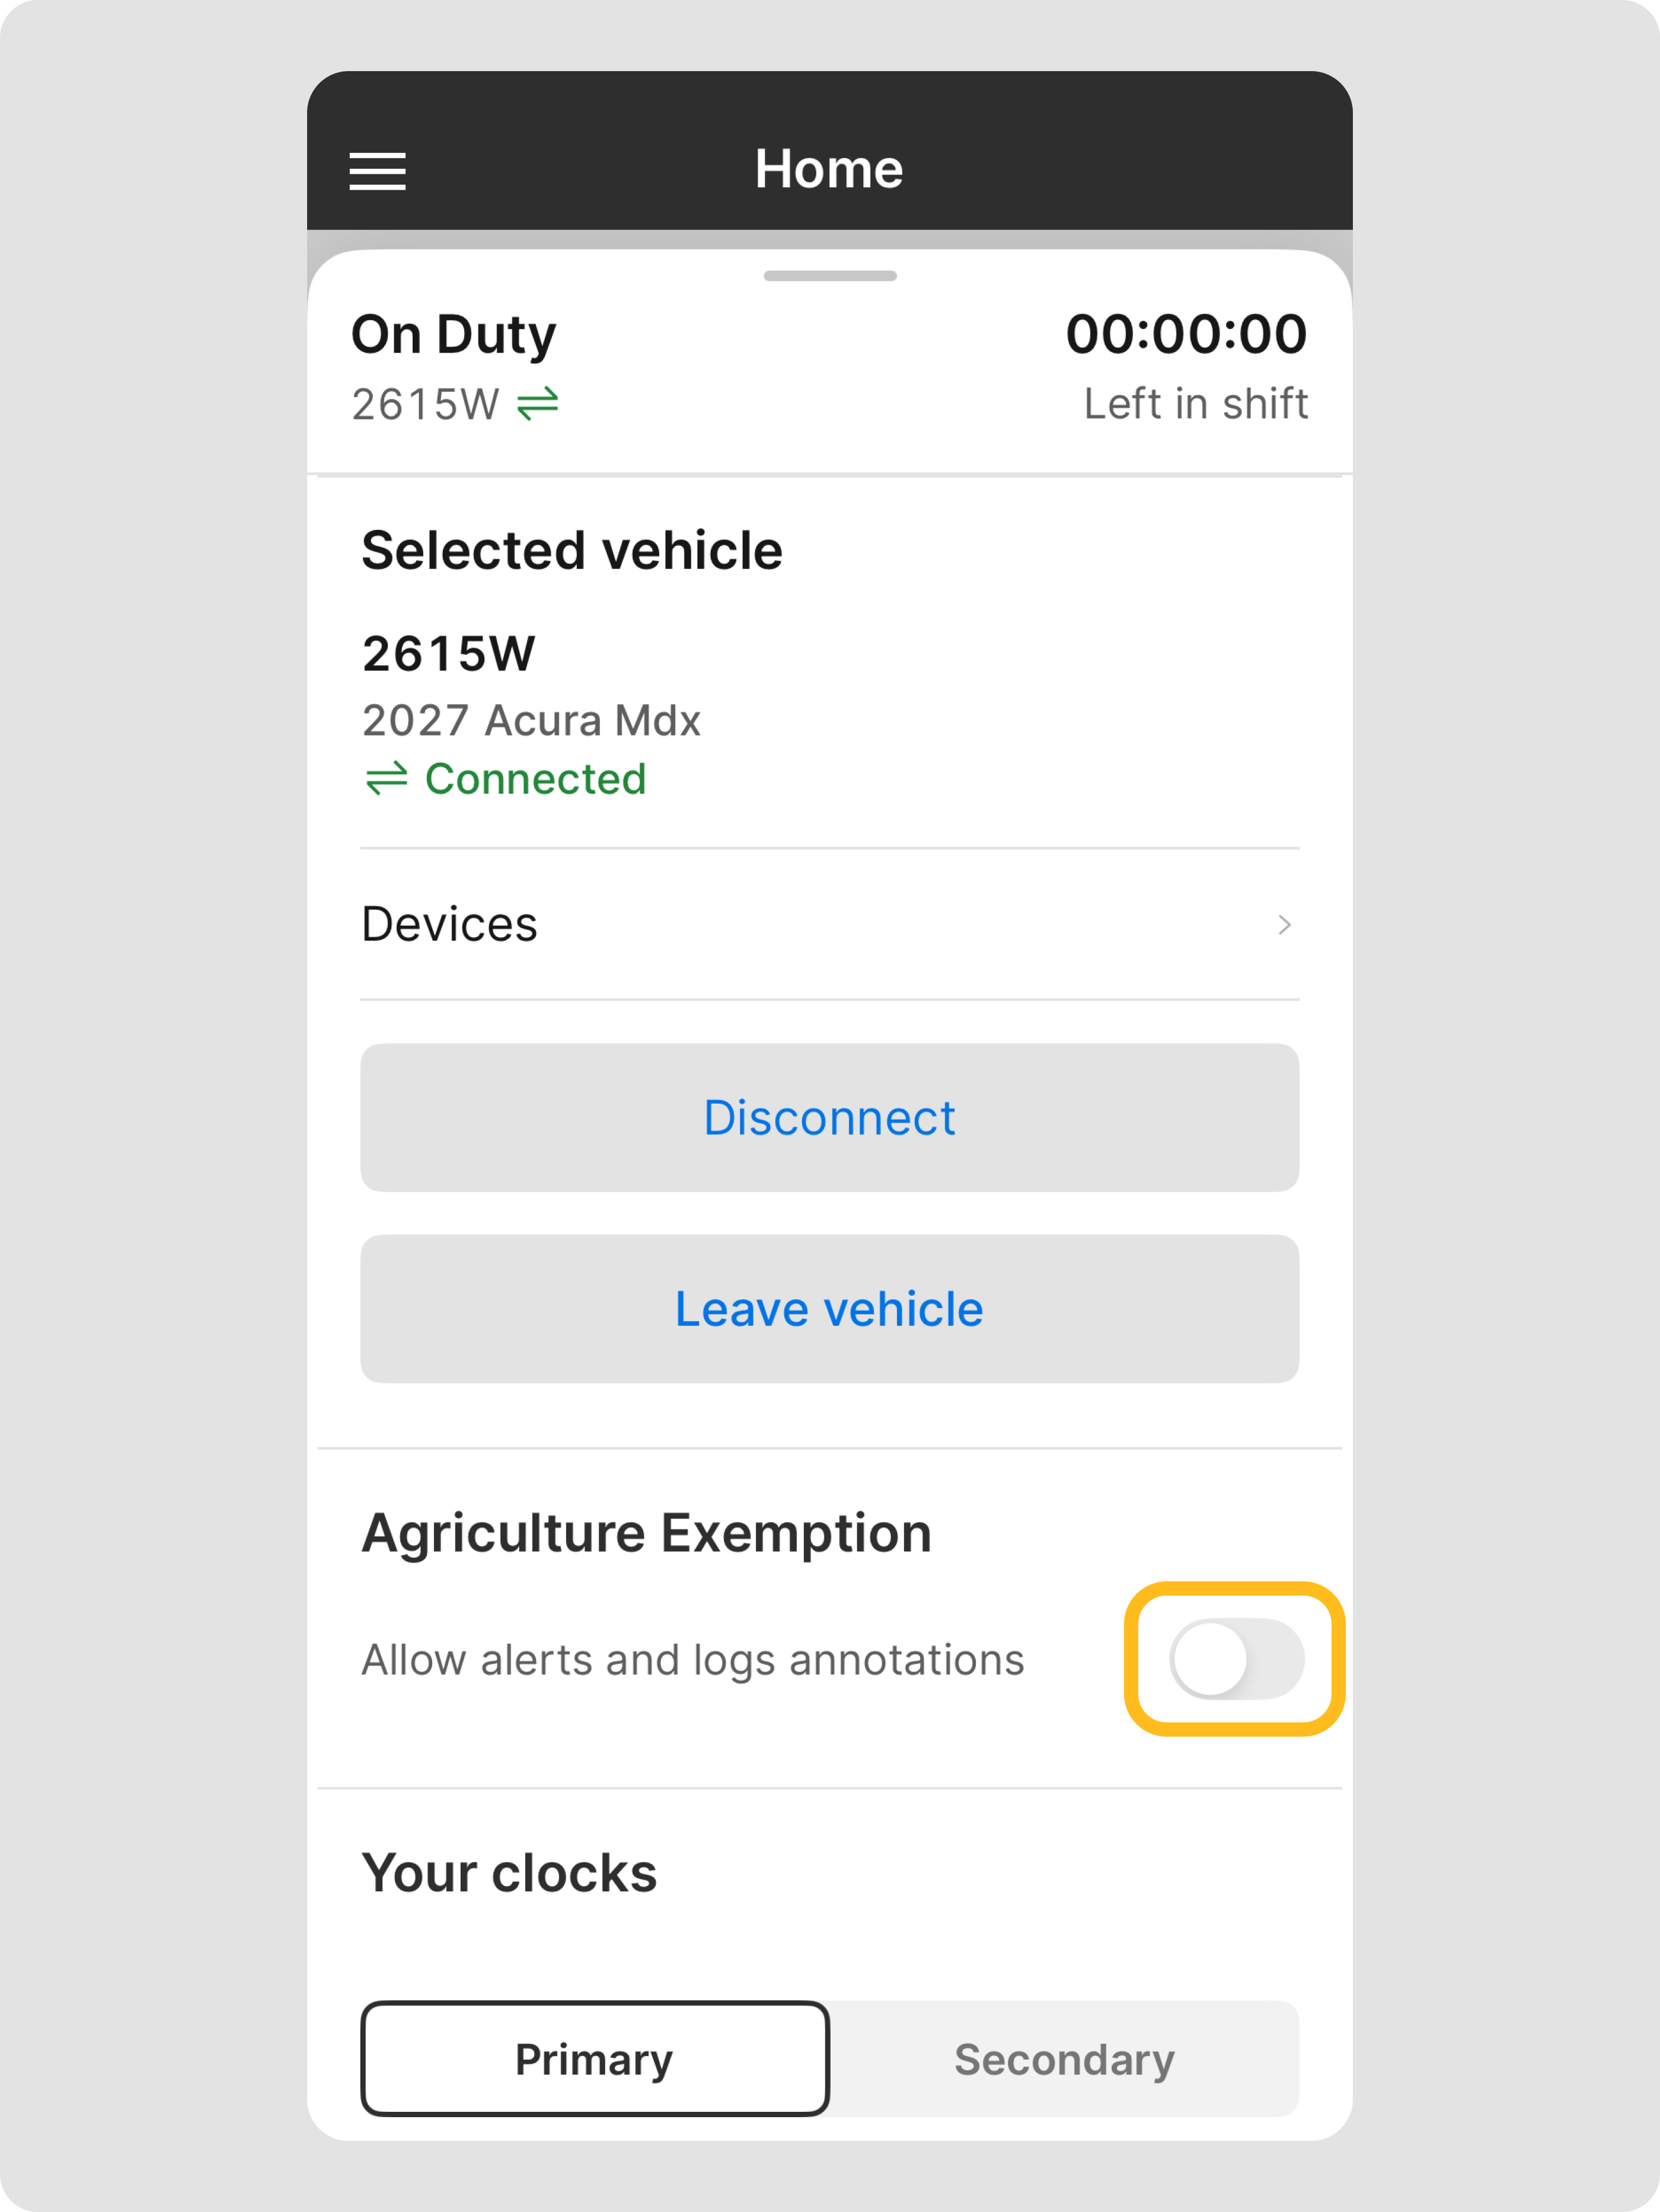Viewport: 1660px width, 2212px height.
Task: Click the Your clocks heading
Action: [x=510, y=1873]
